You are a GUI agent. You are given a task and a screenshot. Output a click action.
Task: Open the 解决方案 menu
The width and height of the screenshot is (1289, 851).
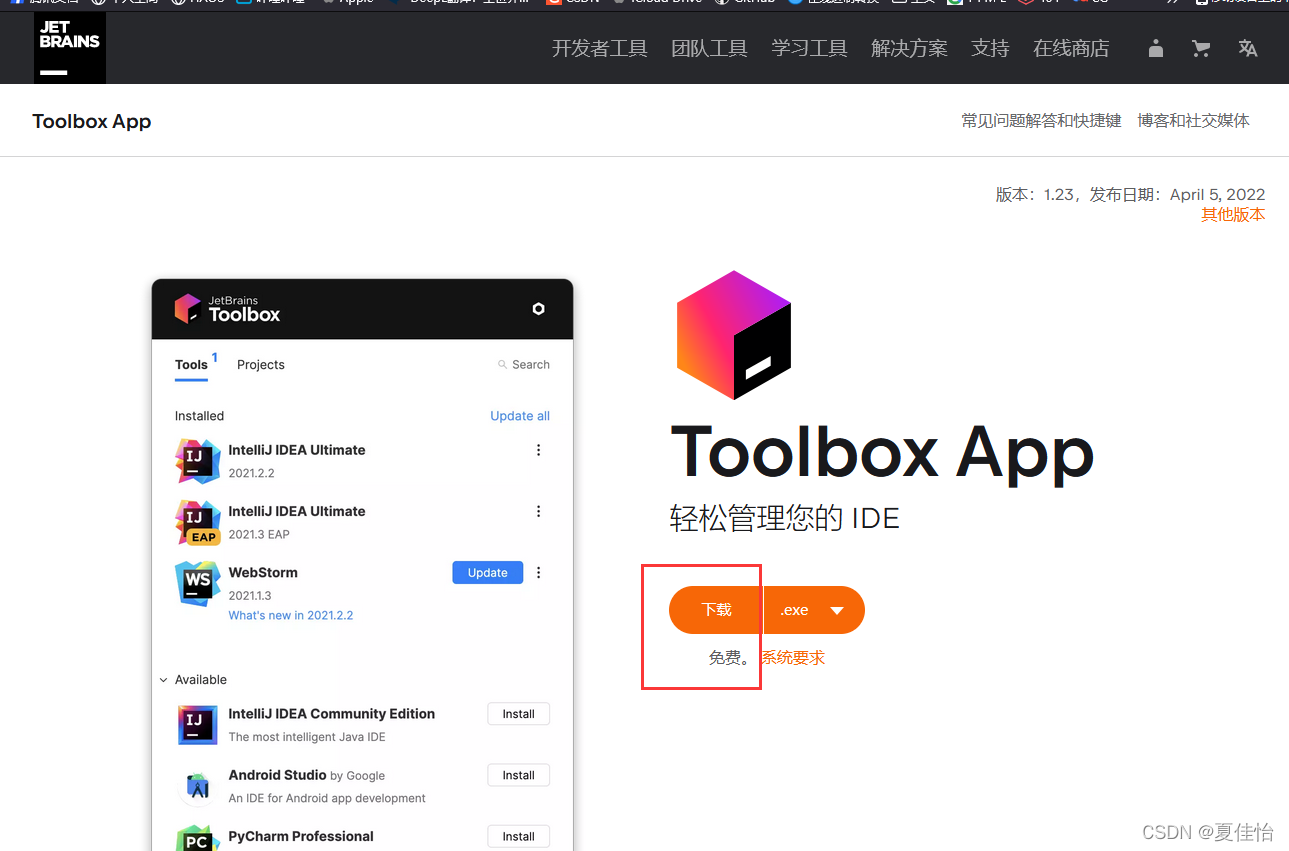coord(909,48)
